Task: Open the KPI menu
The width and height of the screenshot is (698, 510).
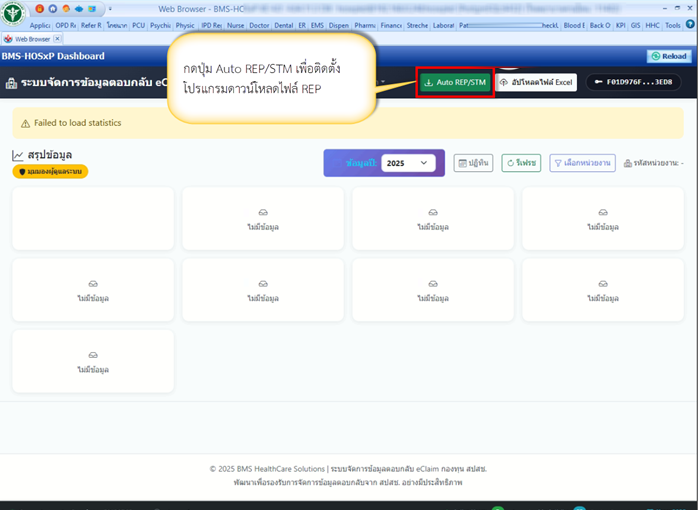Action: [x=620, y=25]
